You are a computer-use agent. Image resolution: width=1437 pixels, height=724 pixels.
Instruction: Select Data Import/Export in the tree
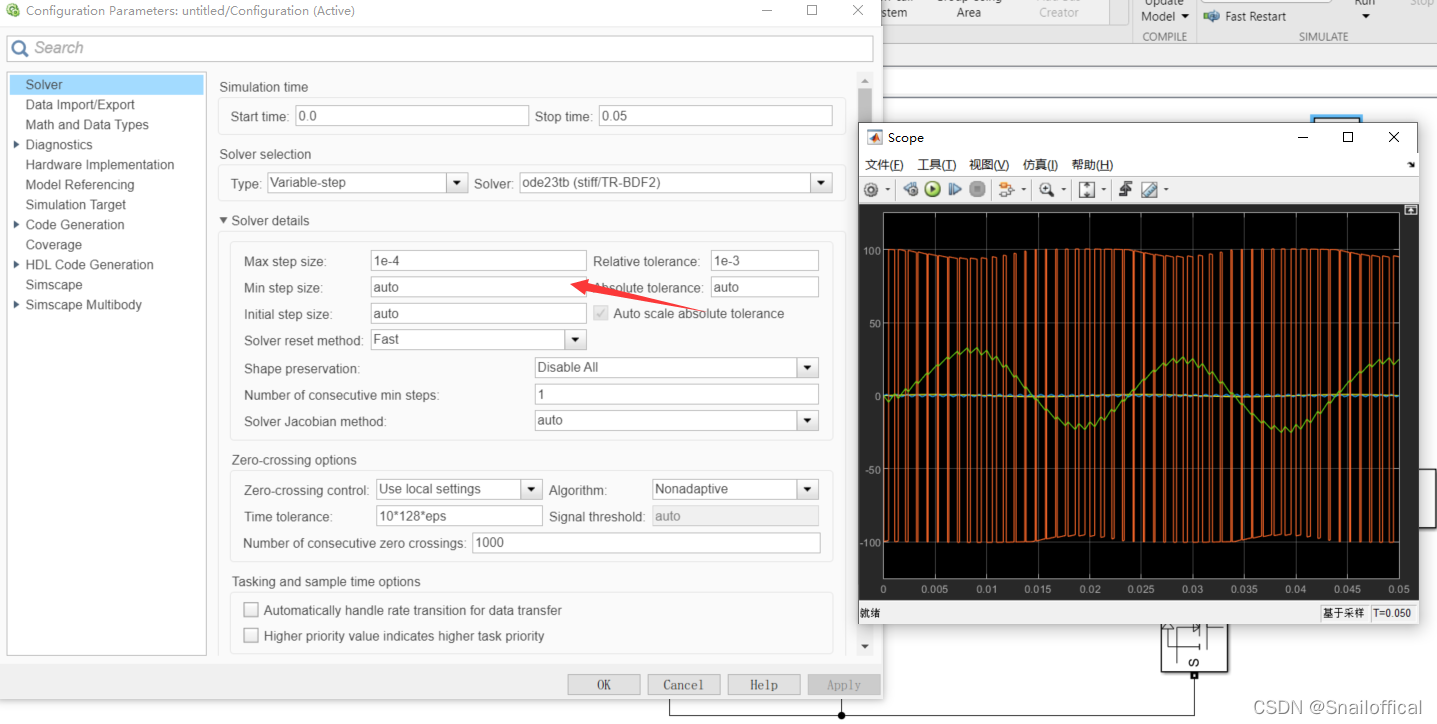coord(80,105)
